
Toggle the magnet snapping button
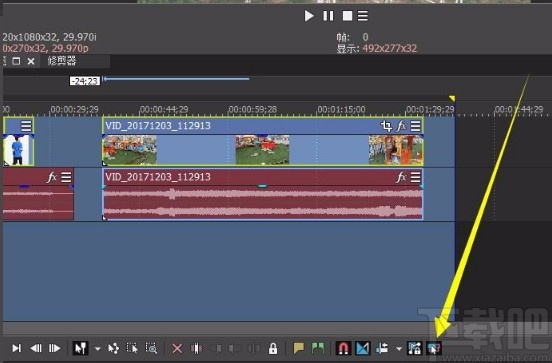point(344,349)
